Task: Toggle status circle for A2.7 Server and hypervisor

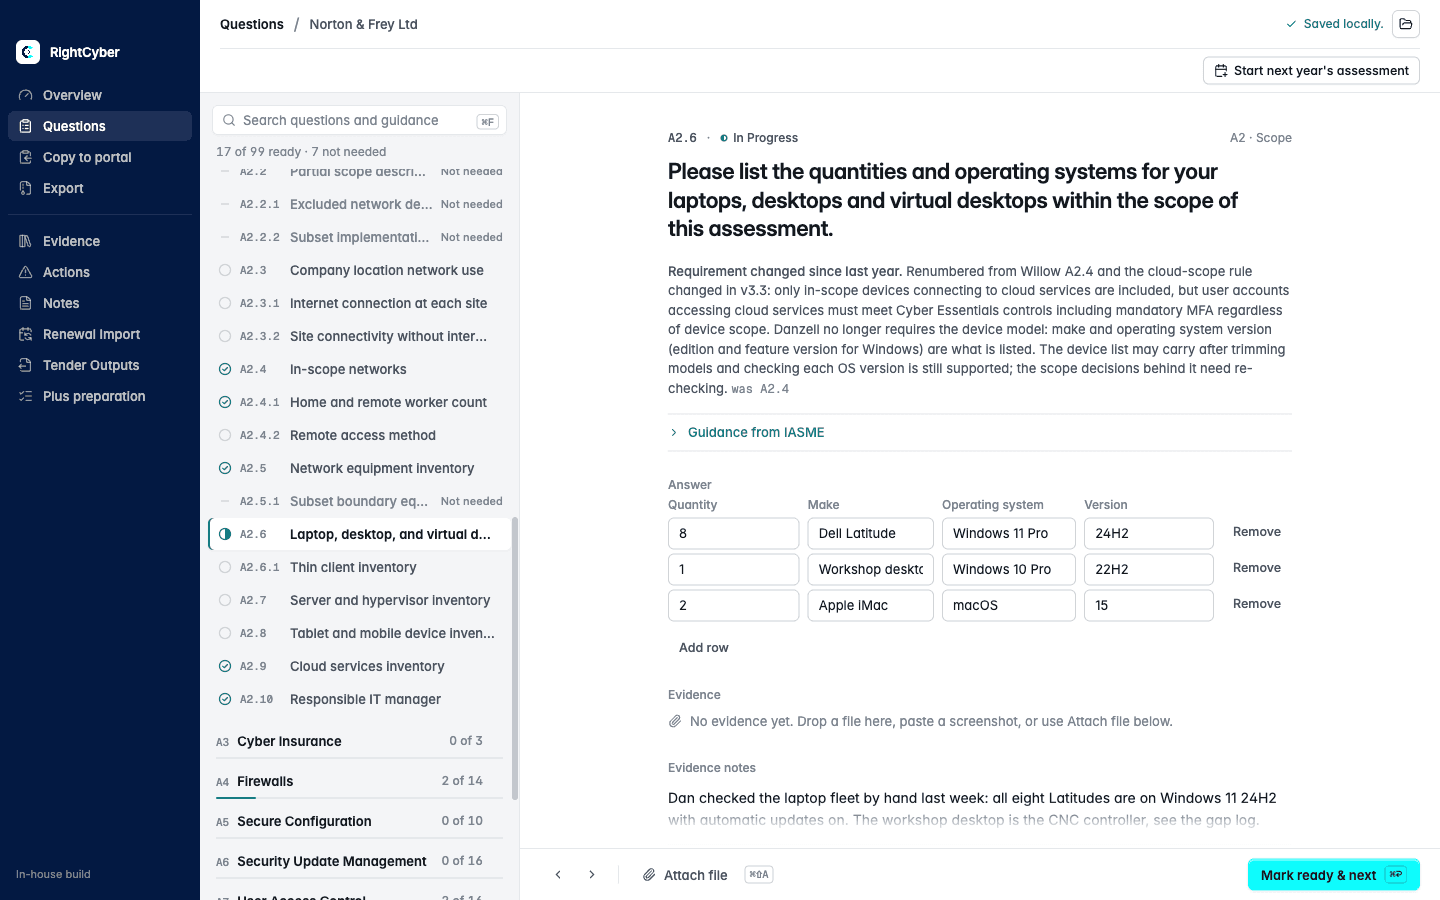Action: (x=225, y=600)
